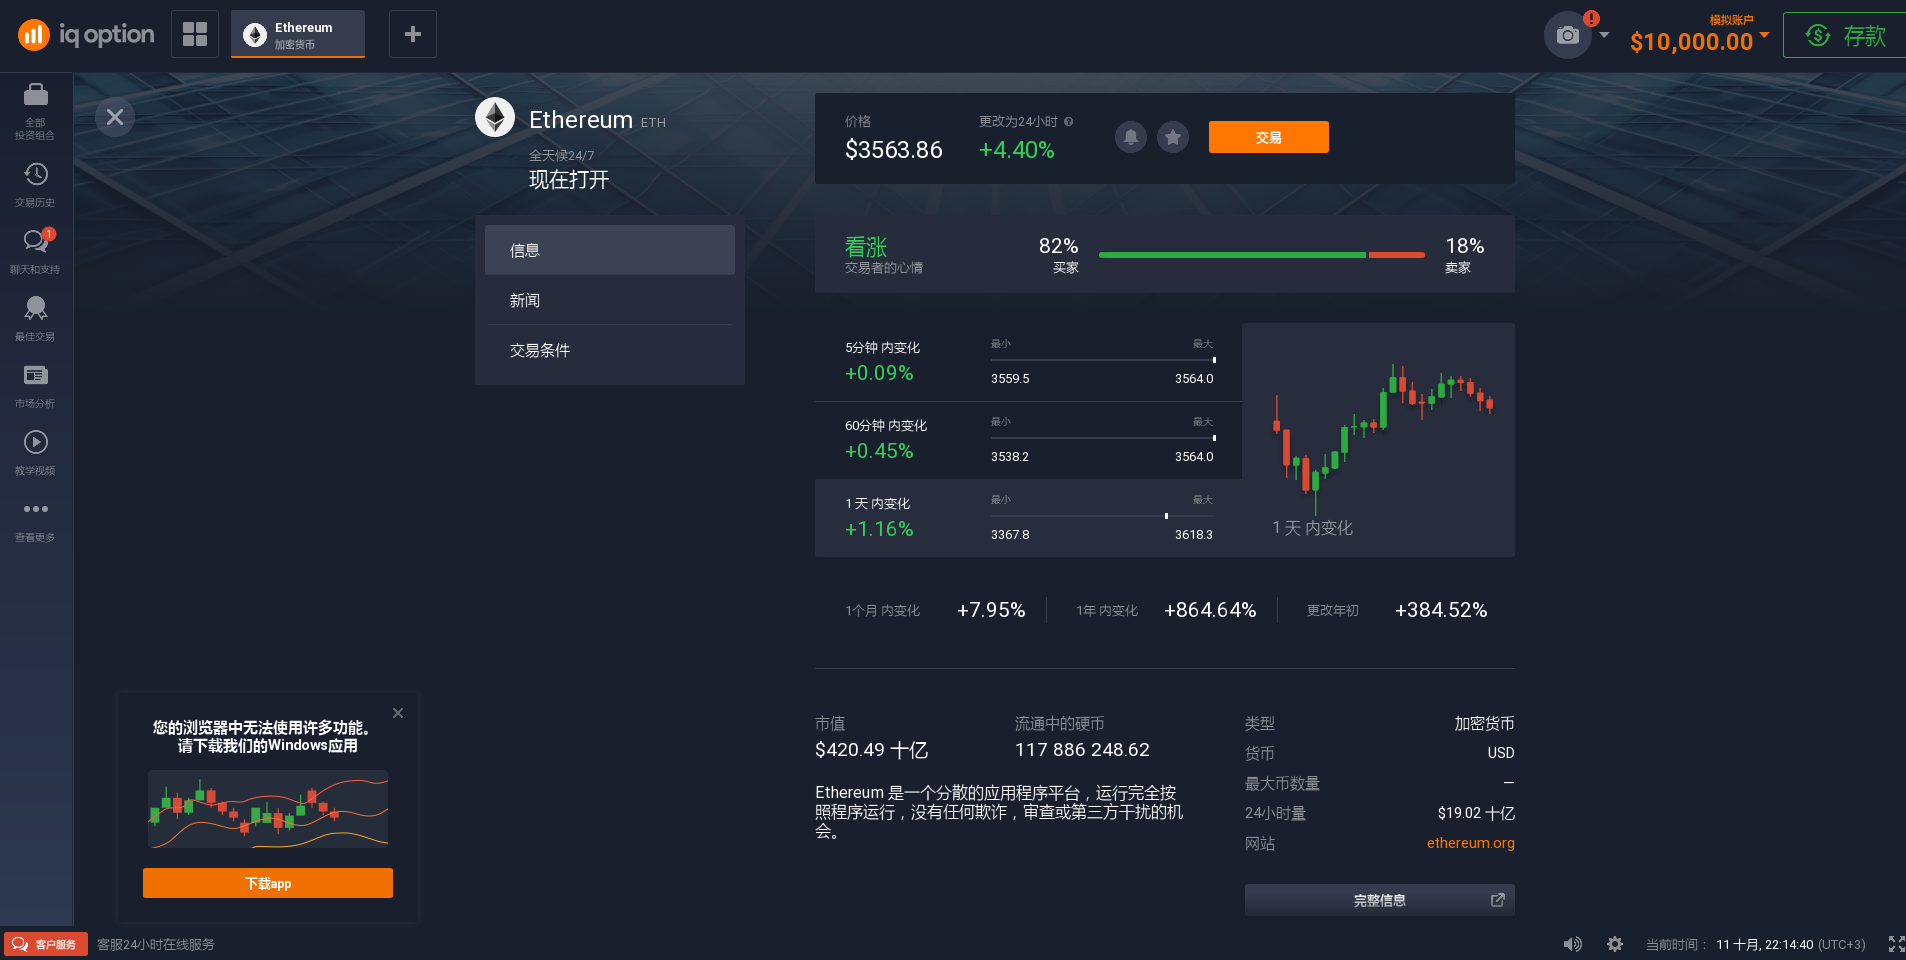
Task: Open the asset grid selector
Action: pyautogui.click(x=195, y=33)
